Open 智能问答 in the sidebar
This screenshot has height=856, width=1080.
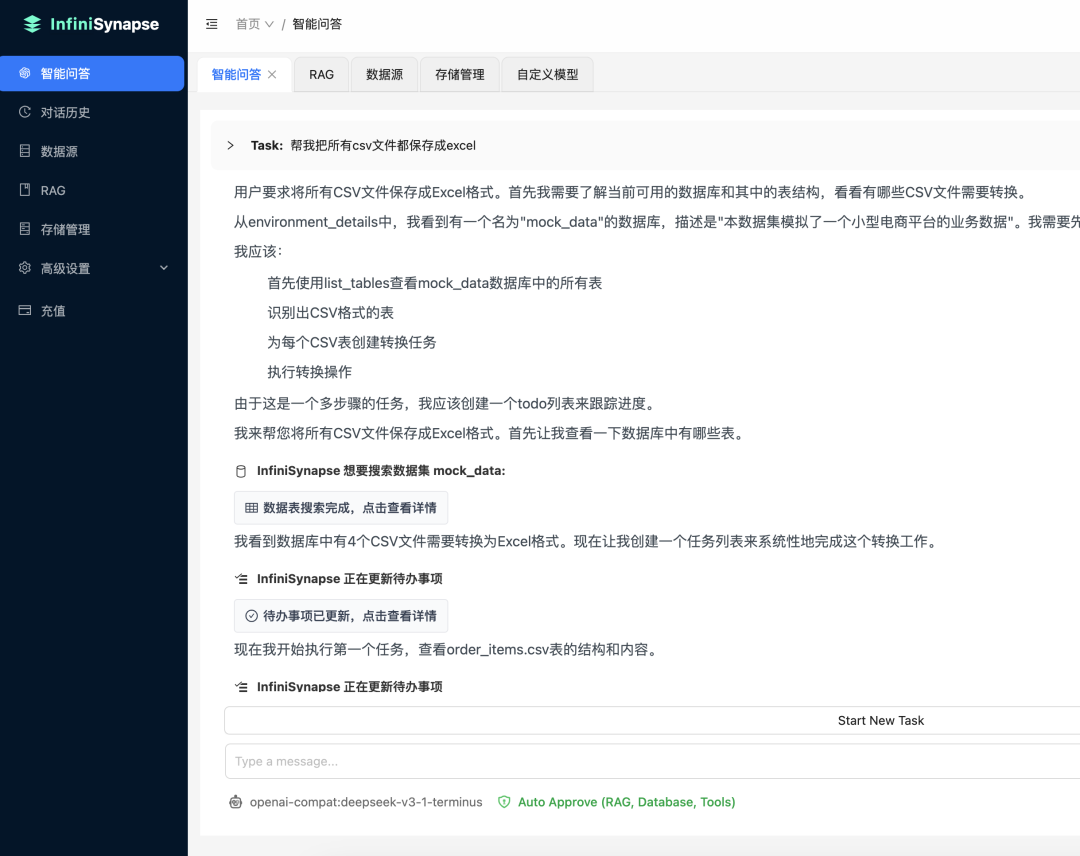[x=92, y=73]
